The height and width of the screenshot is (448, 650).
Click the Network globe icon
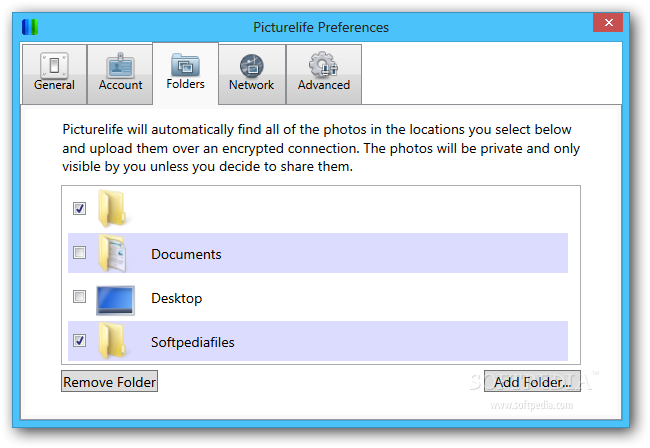[x=252, y=65]
